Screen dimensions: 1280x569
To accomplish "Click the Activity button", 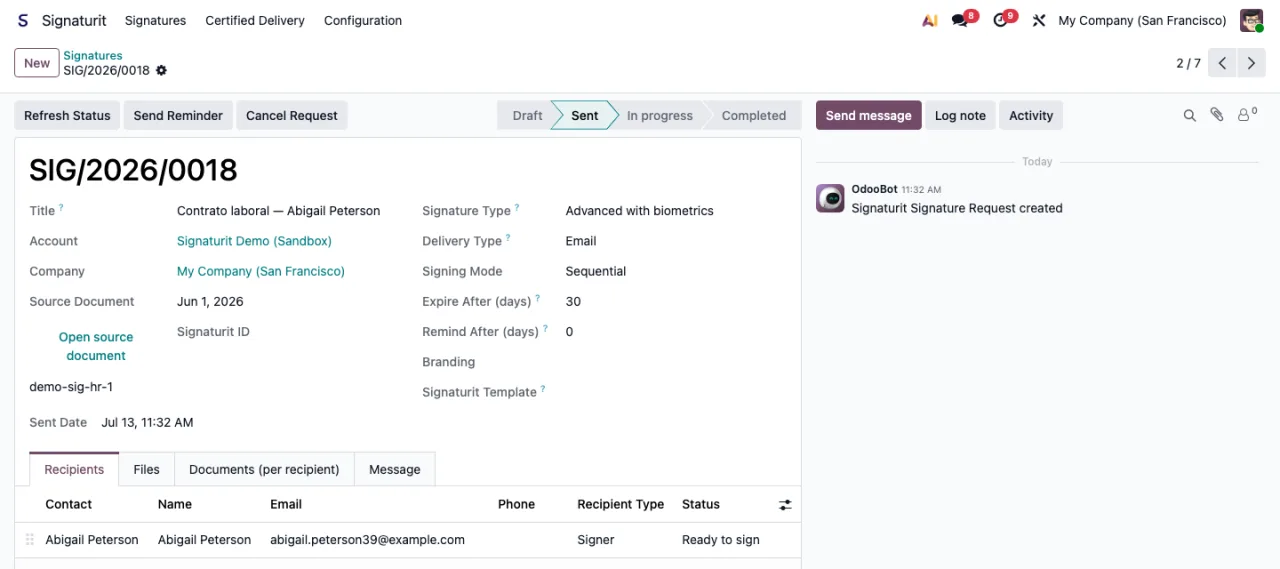I will pos(1031,116).
